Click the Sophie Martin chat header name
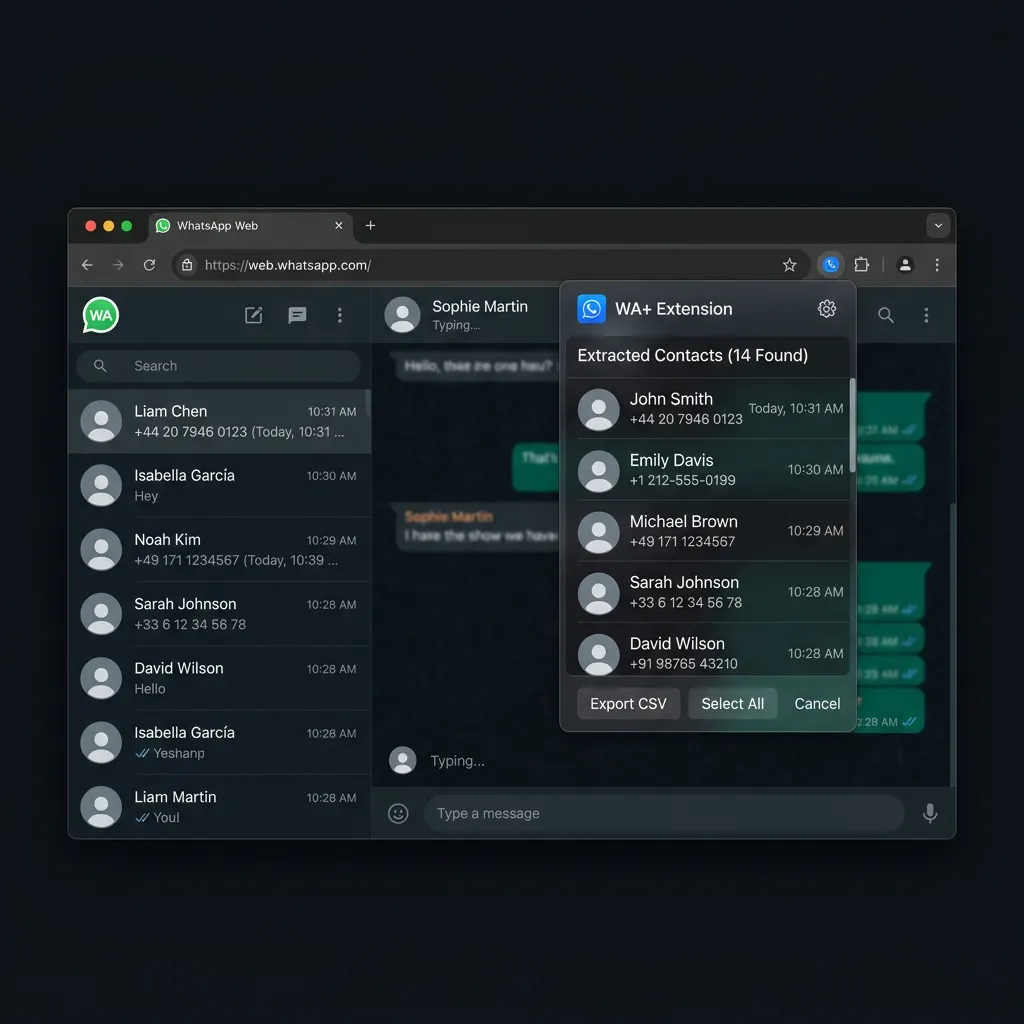This screenshot has width=1024, height=1024. click(480, 306)
